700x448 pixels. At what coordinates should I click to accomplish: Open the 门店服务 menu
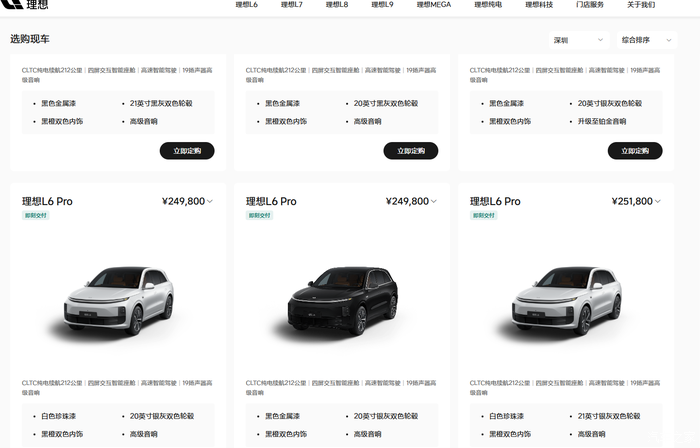tap(590, 4)
